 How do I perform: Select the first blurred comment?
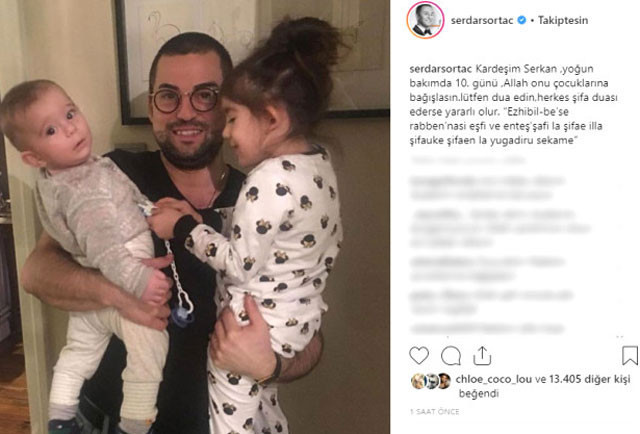point(487,187)
